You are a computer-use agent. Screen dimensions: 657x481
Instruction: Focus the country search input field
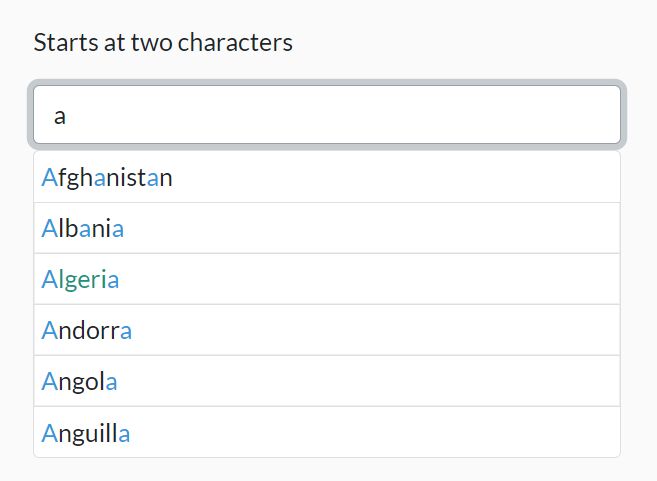pyautogui.click(x=327, y=116)
